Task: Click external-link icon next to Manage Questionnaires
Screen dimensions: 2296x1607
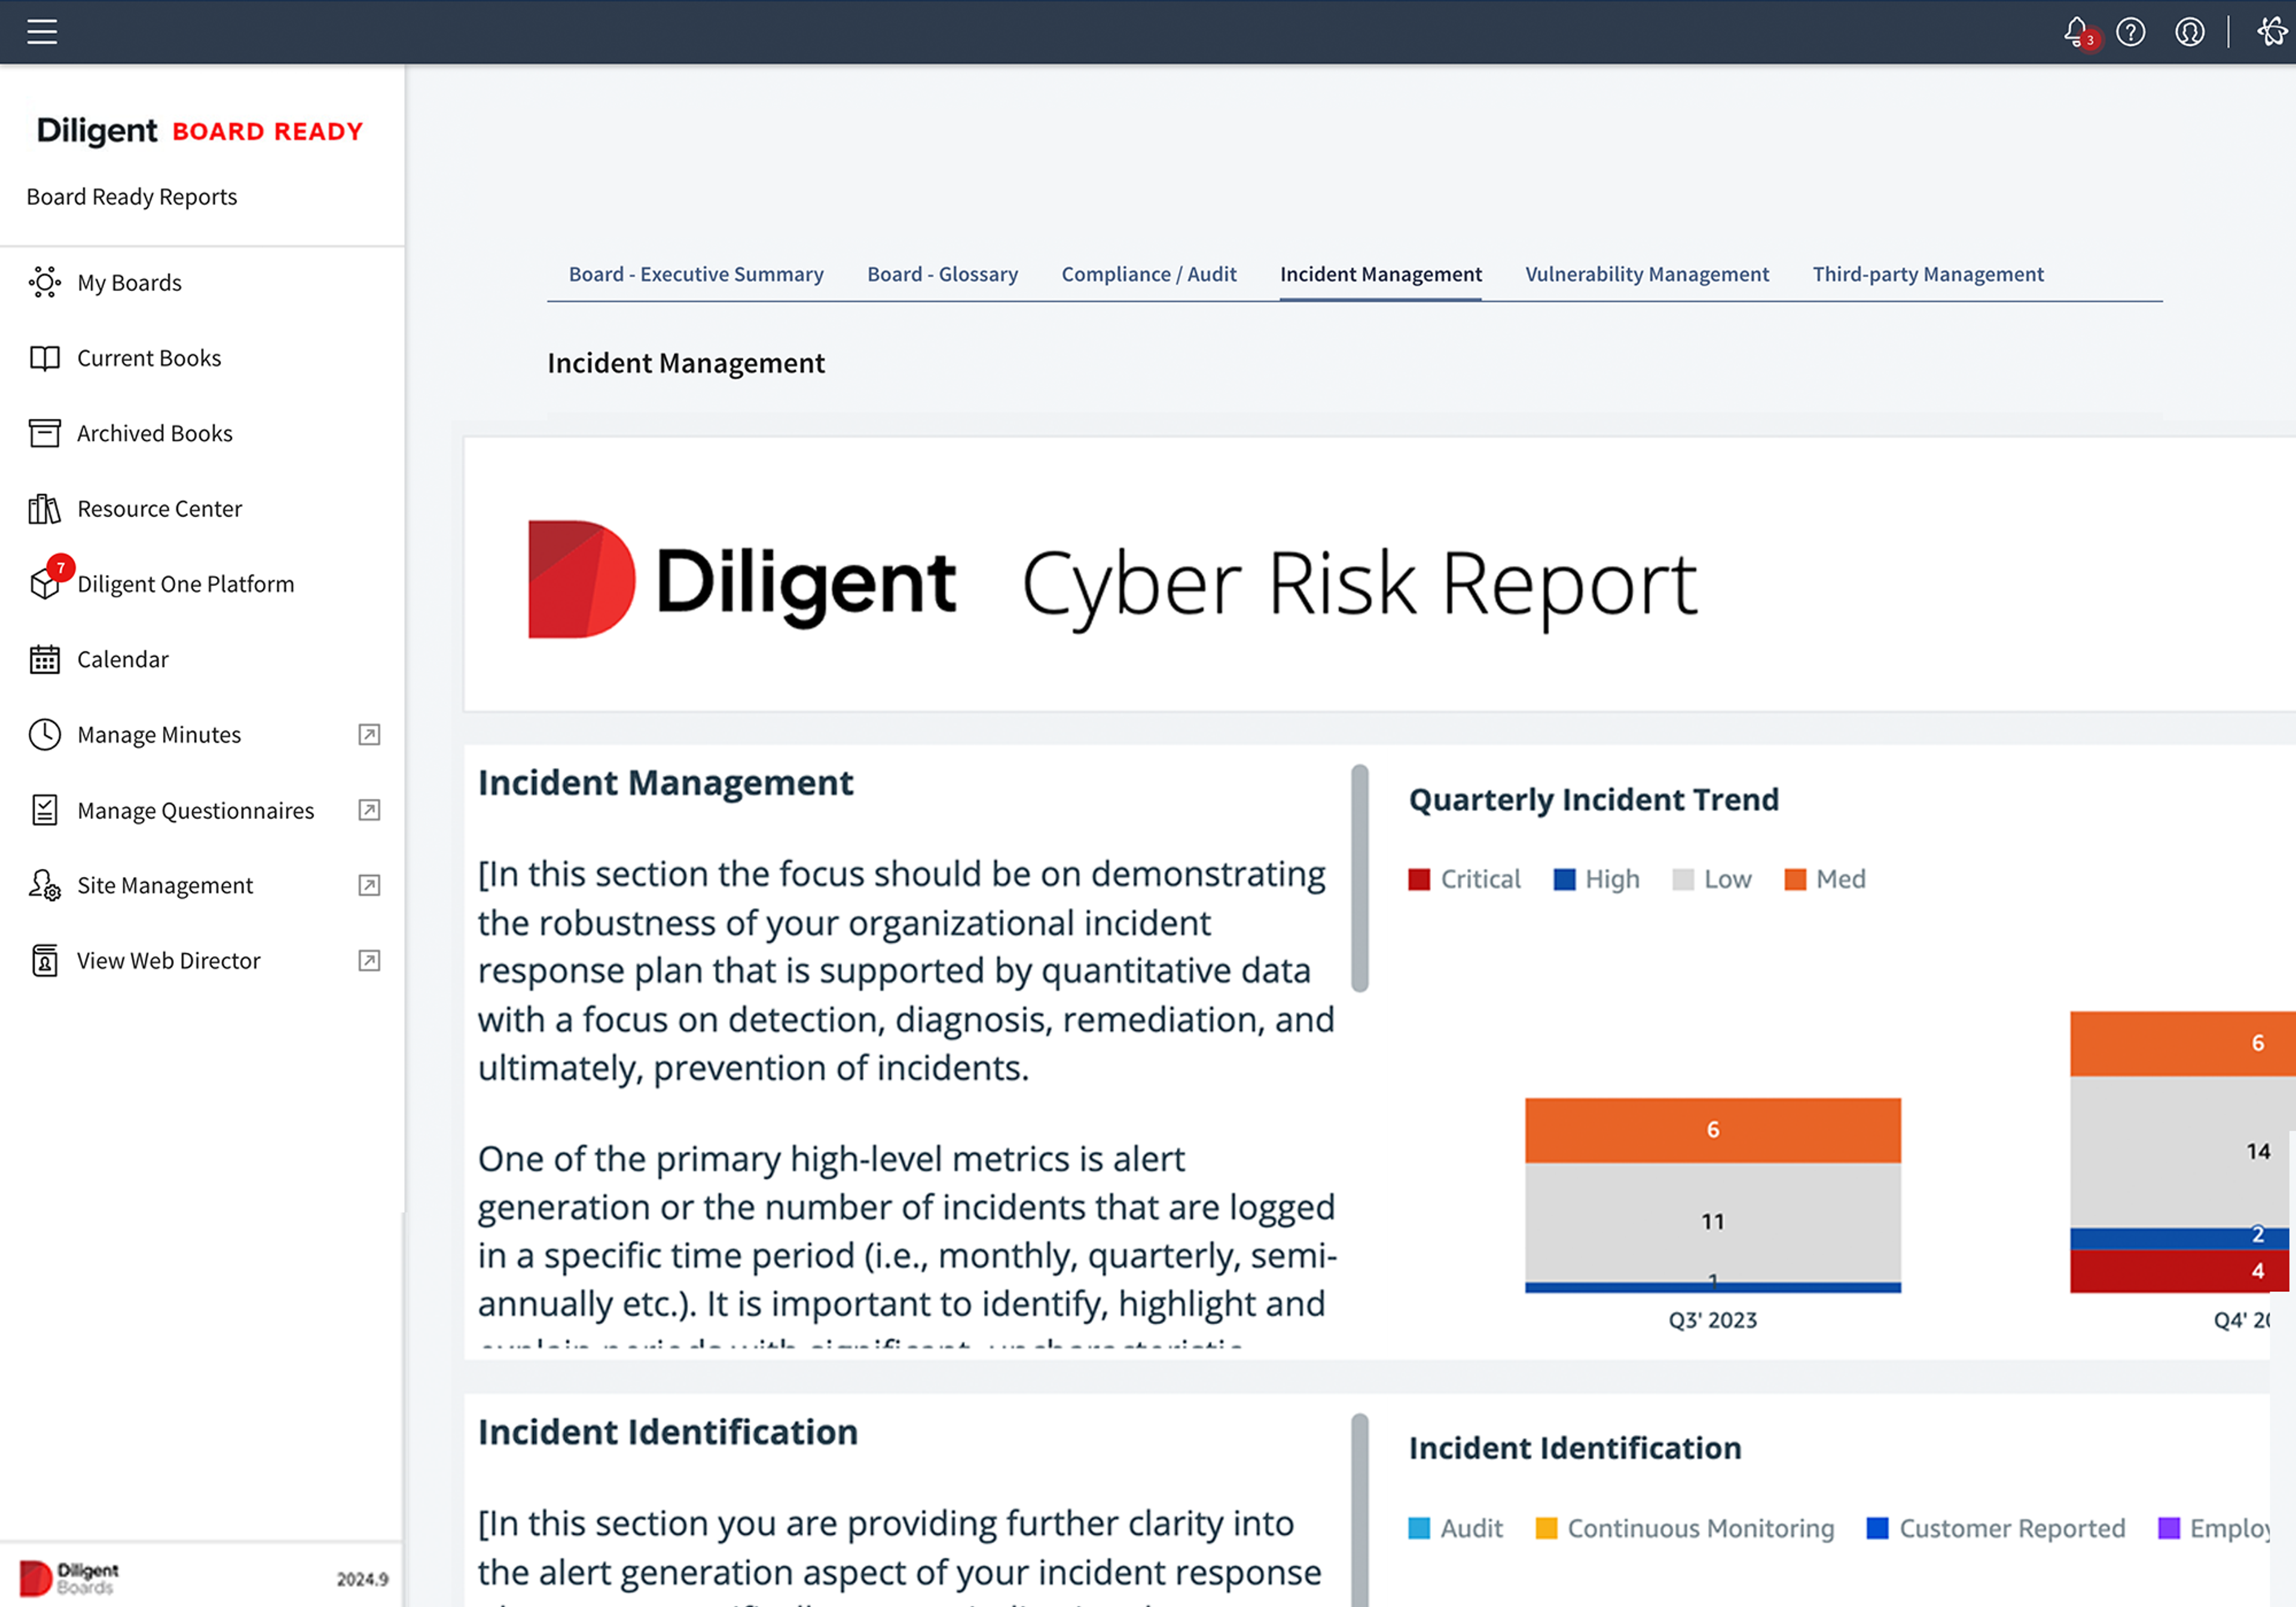Action: 369,810
